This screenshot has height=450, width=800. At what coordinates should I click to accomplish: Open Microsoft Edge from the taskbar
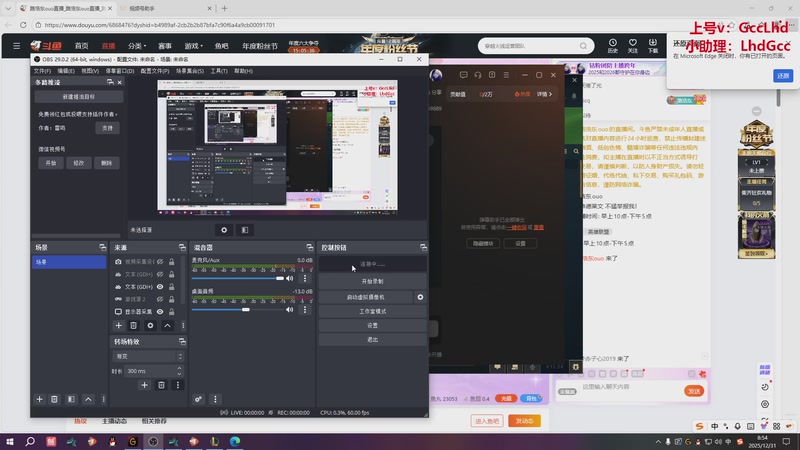click(x=235, y=441)
